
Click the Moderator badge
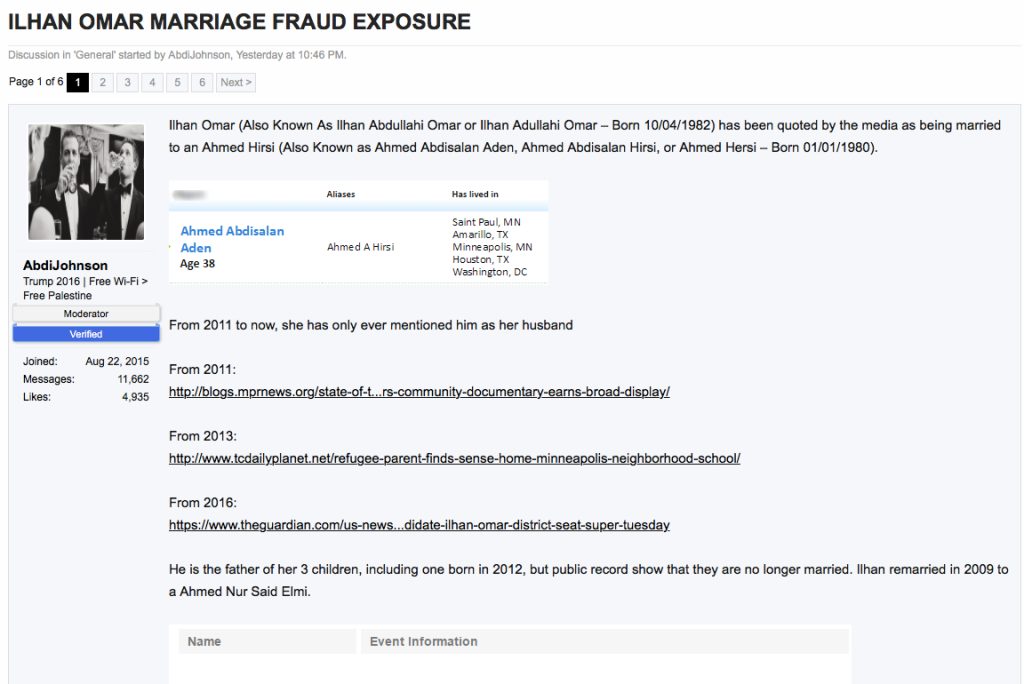86,314
